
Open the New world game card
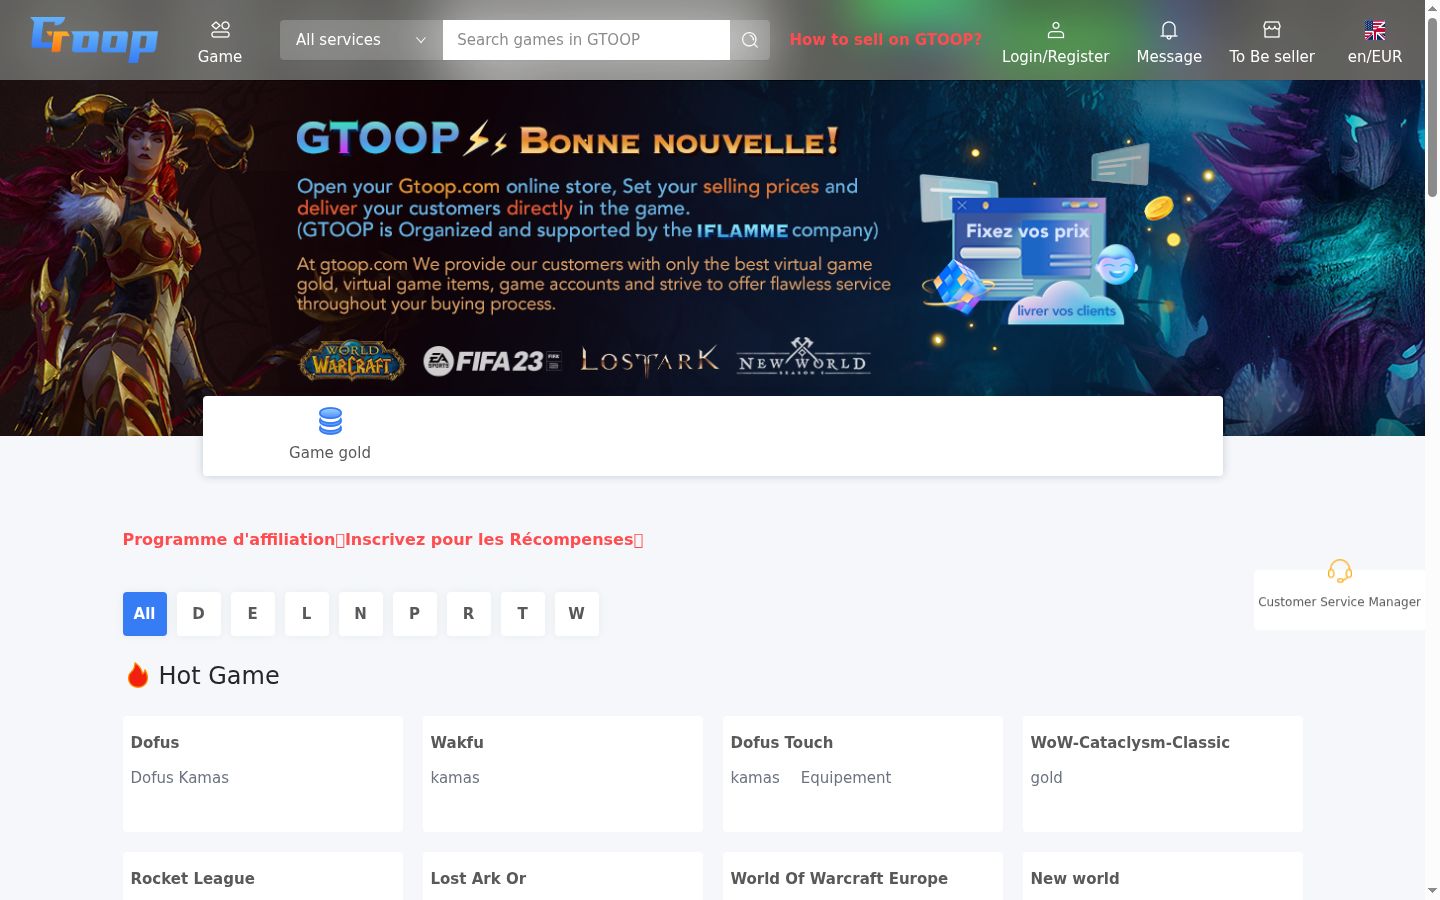point(1163,876)
